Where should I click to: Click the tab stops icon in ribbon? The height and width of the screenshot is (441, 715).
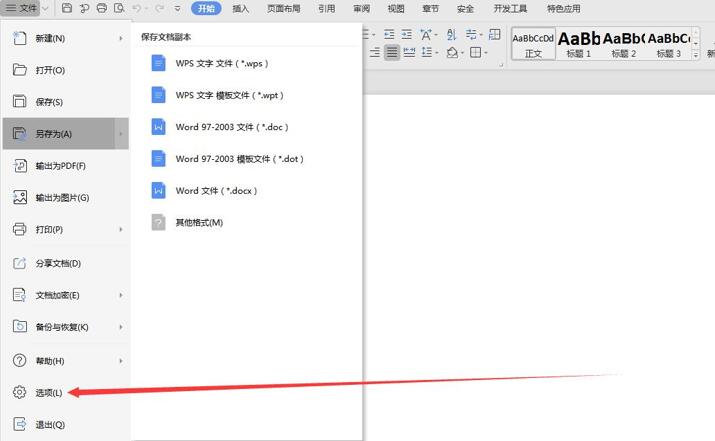click(x=494, y=35)
